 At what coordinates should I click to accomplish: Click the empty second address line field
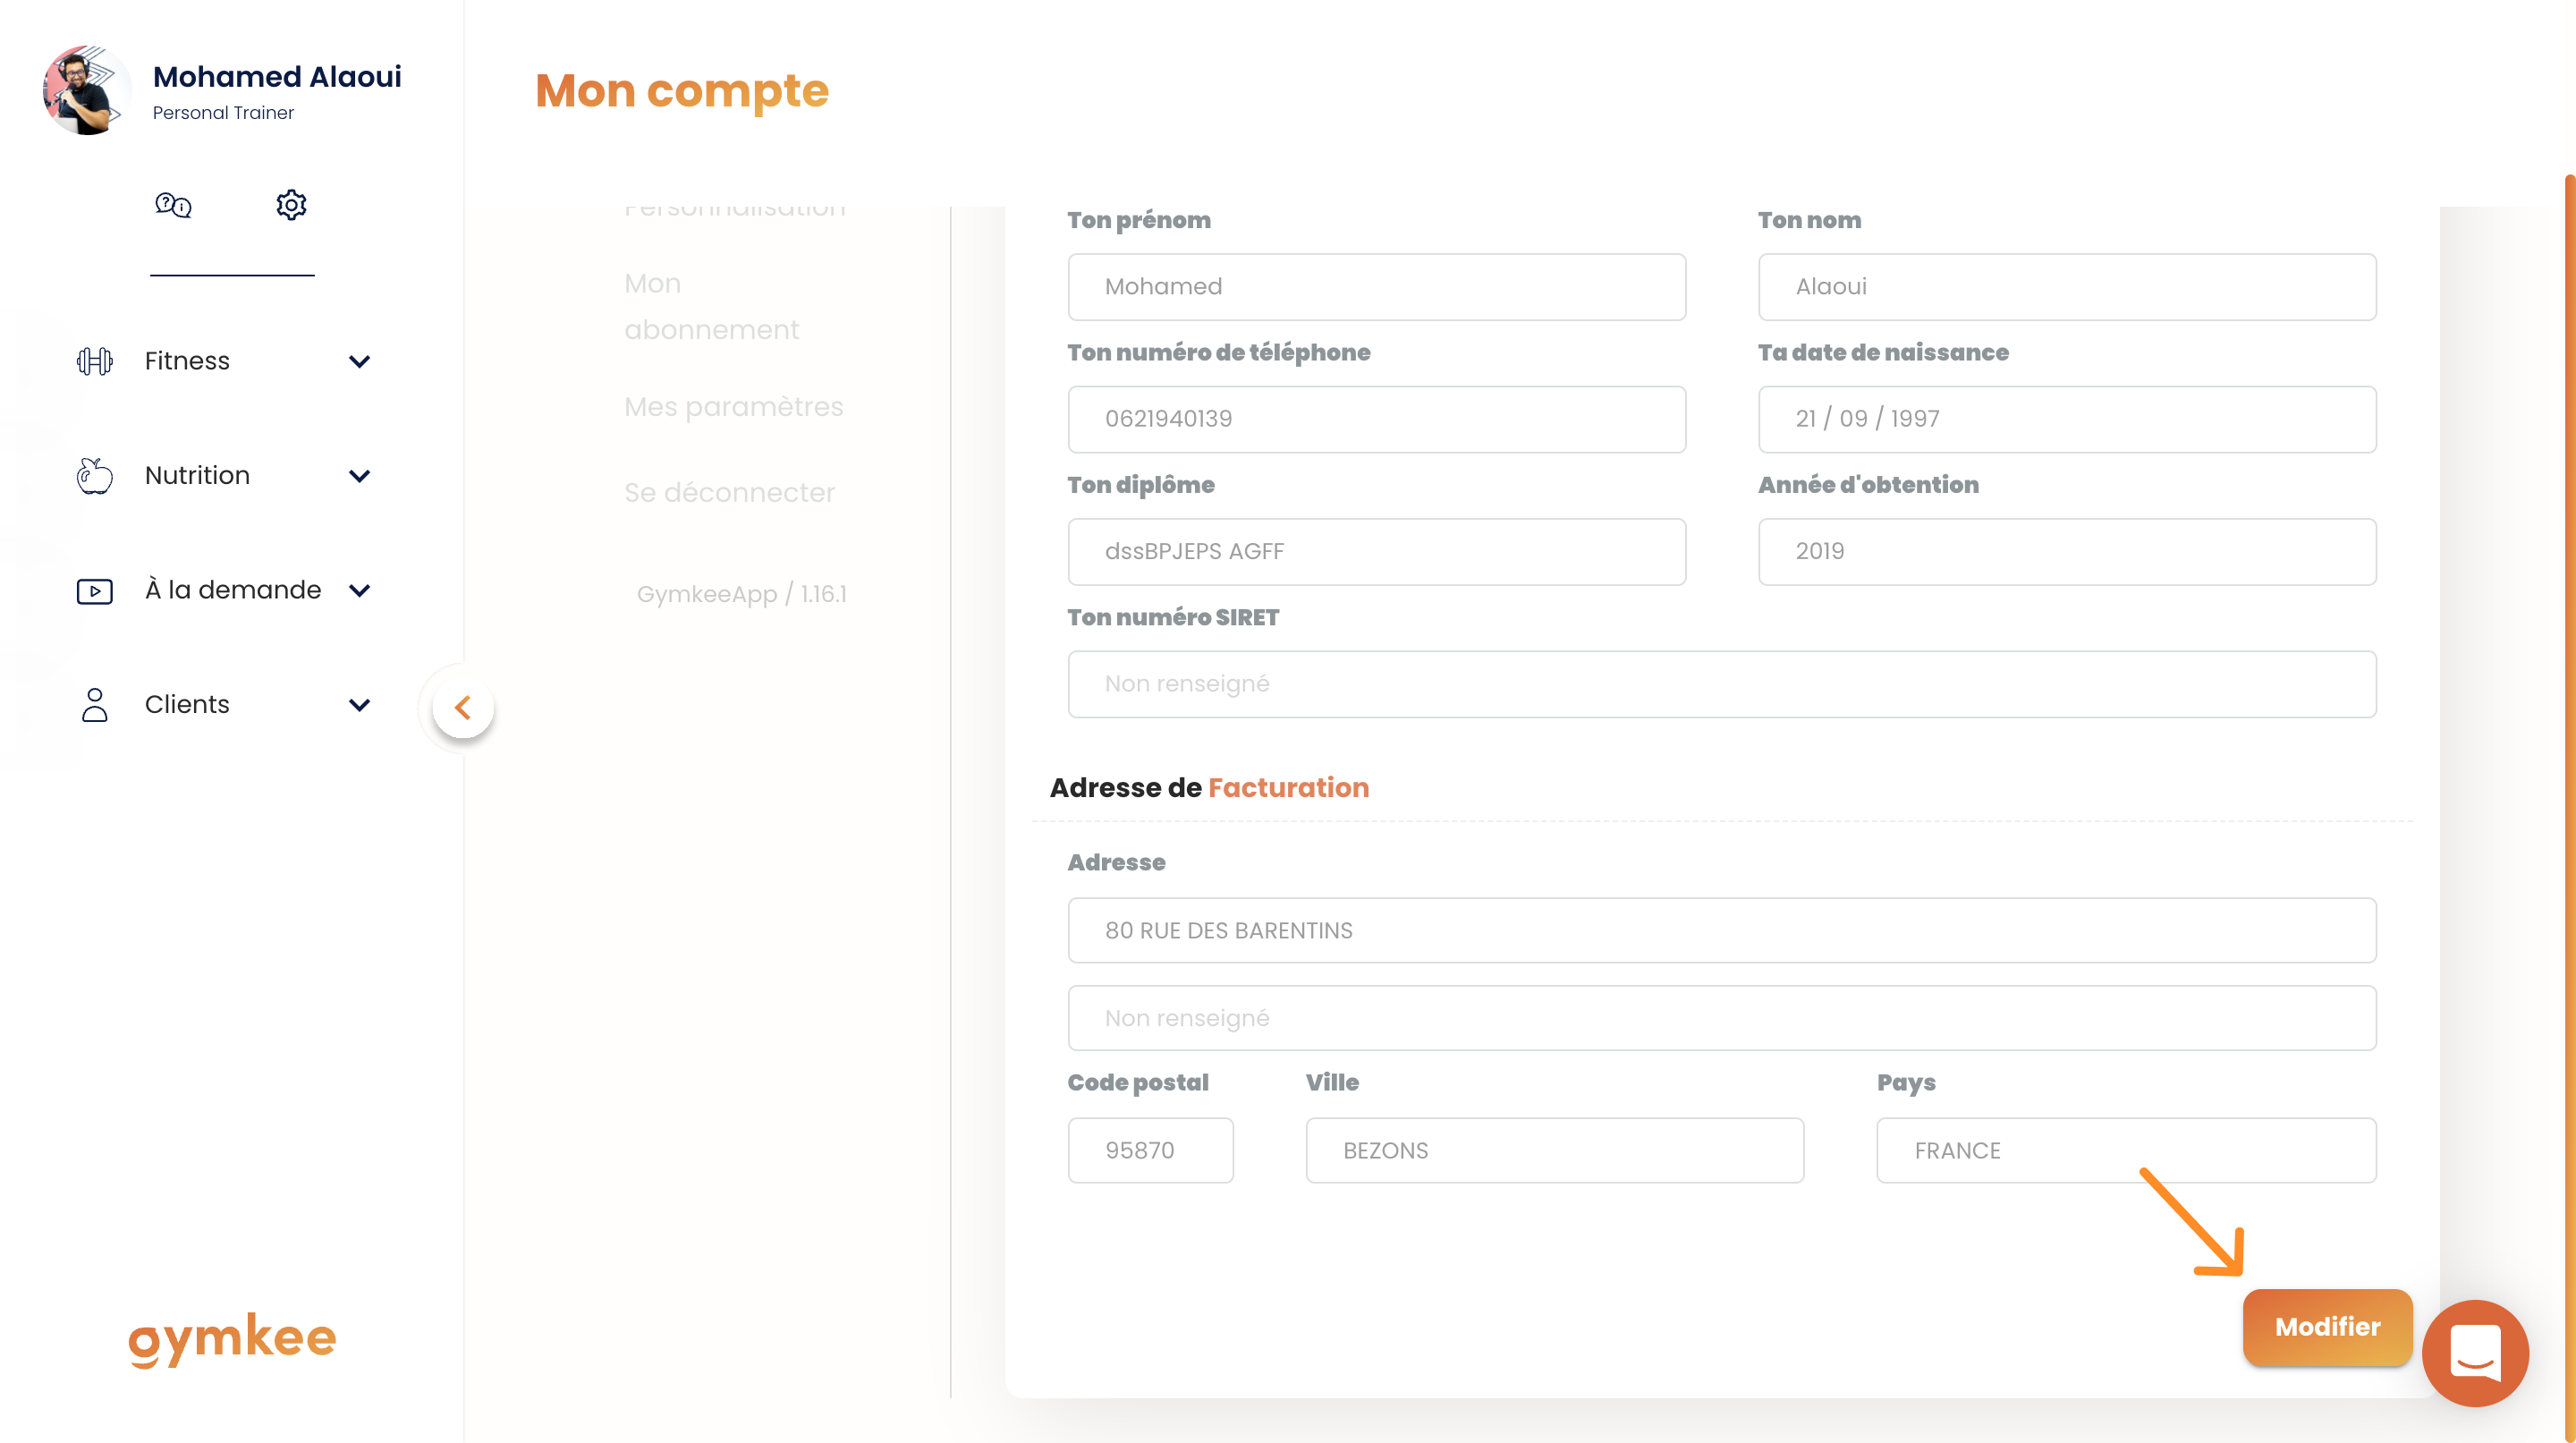[1722, 1018]
